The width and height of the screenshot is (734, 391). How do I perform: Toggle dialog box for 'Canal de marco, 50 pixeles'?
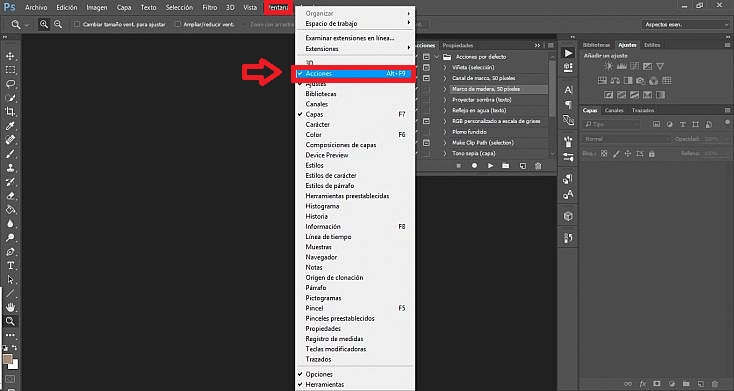426,78
